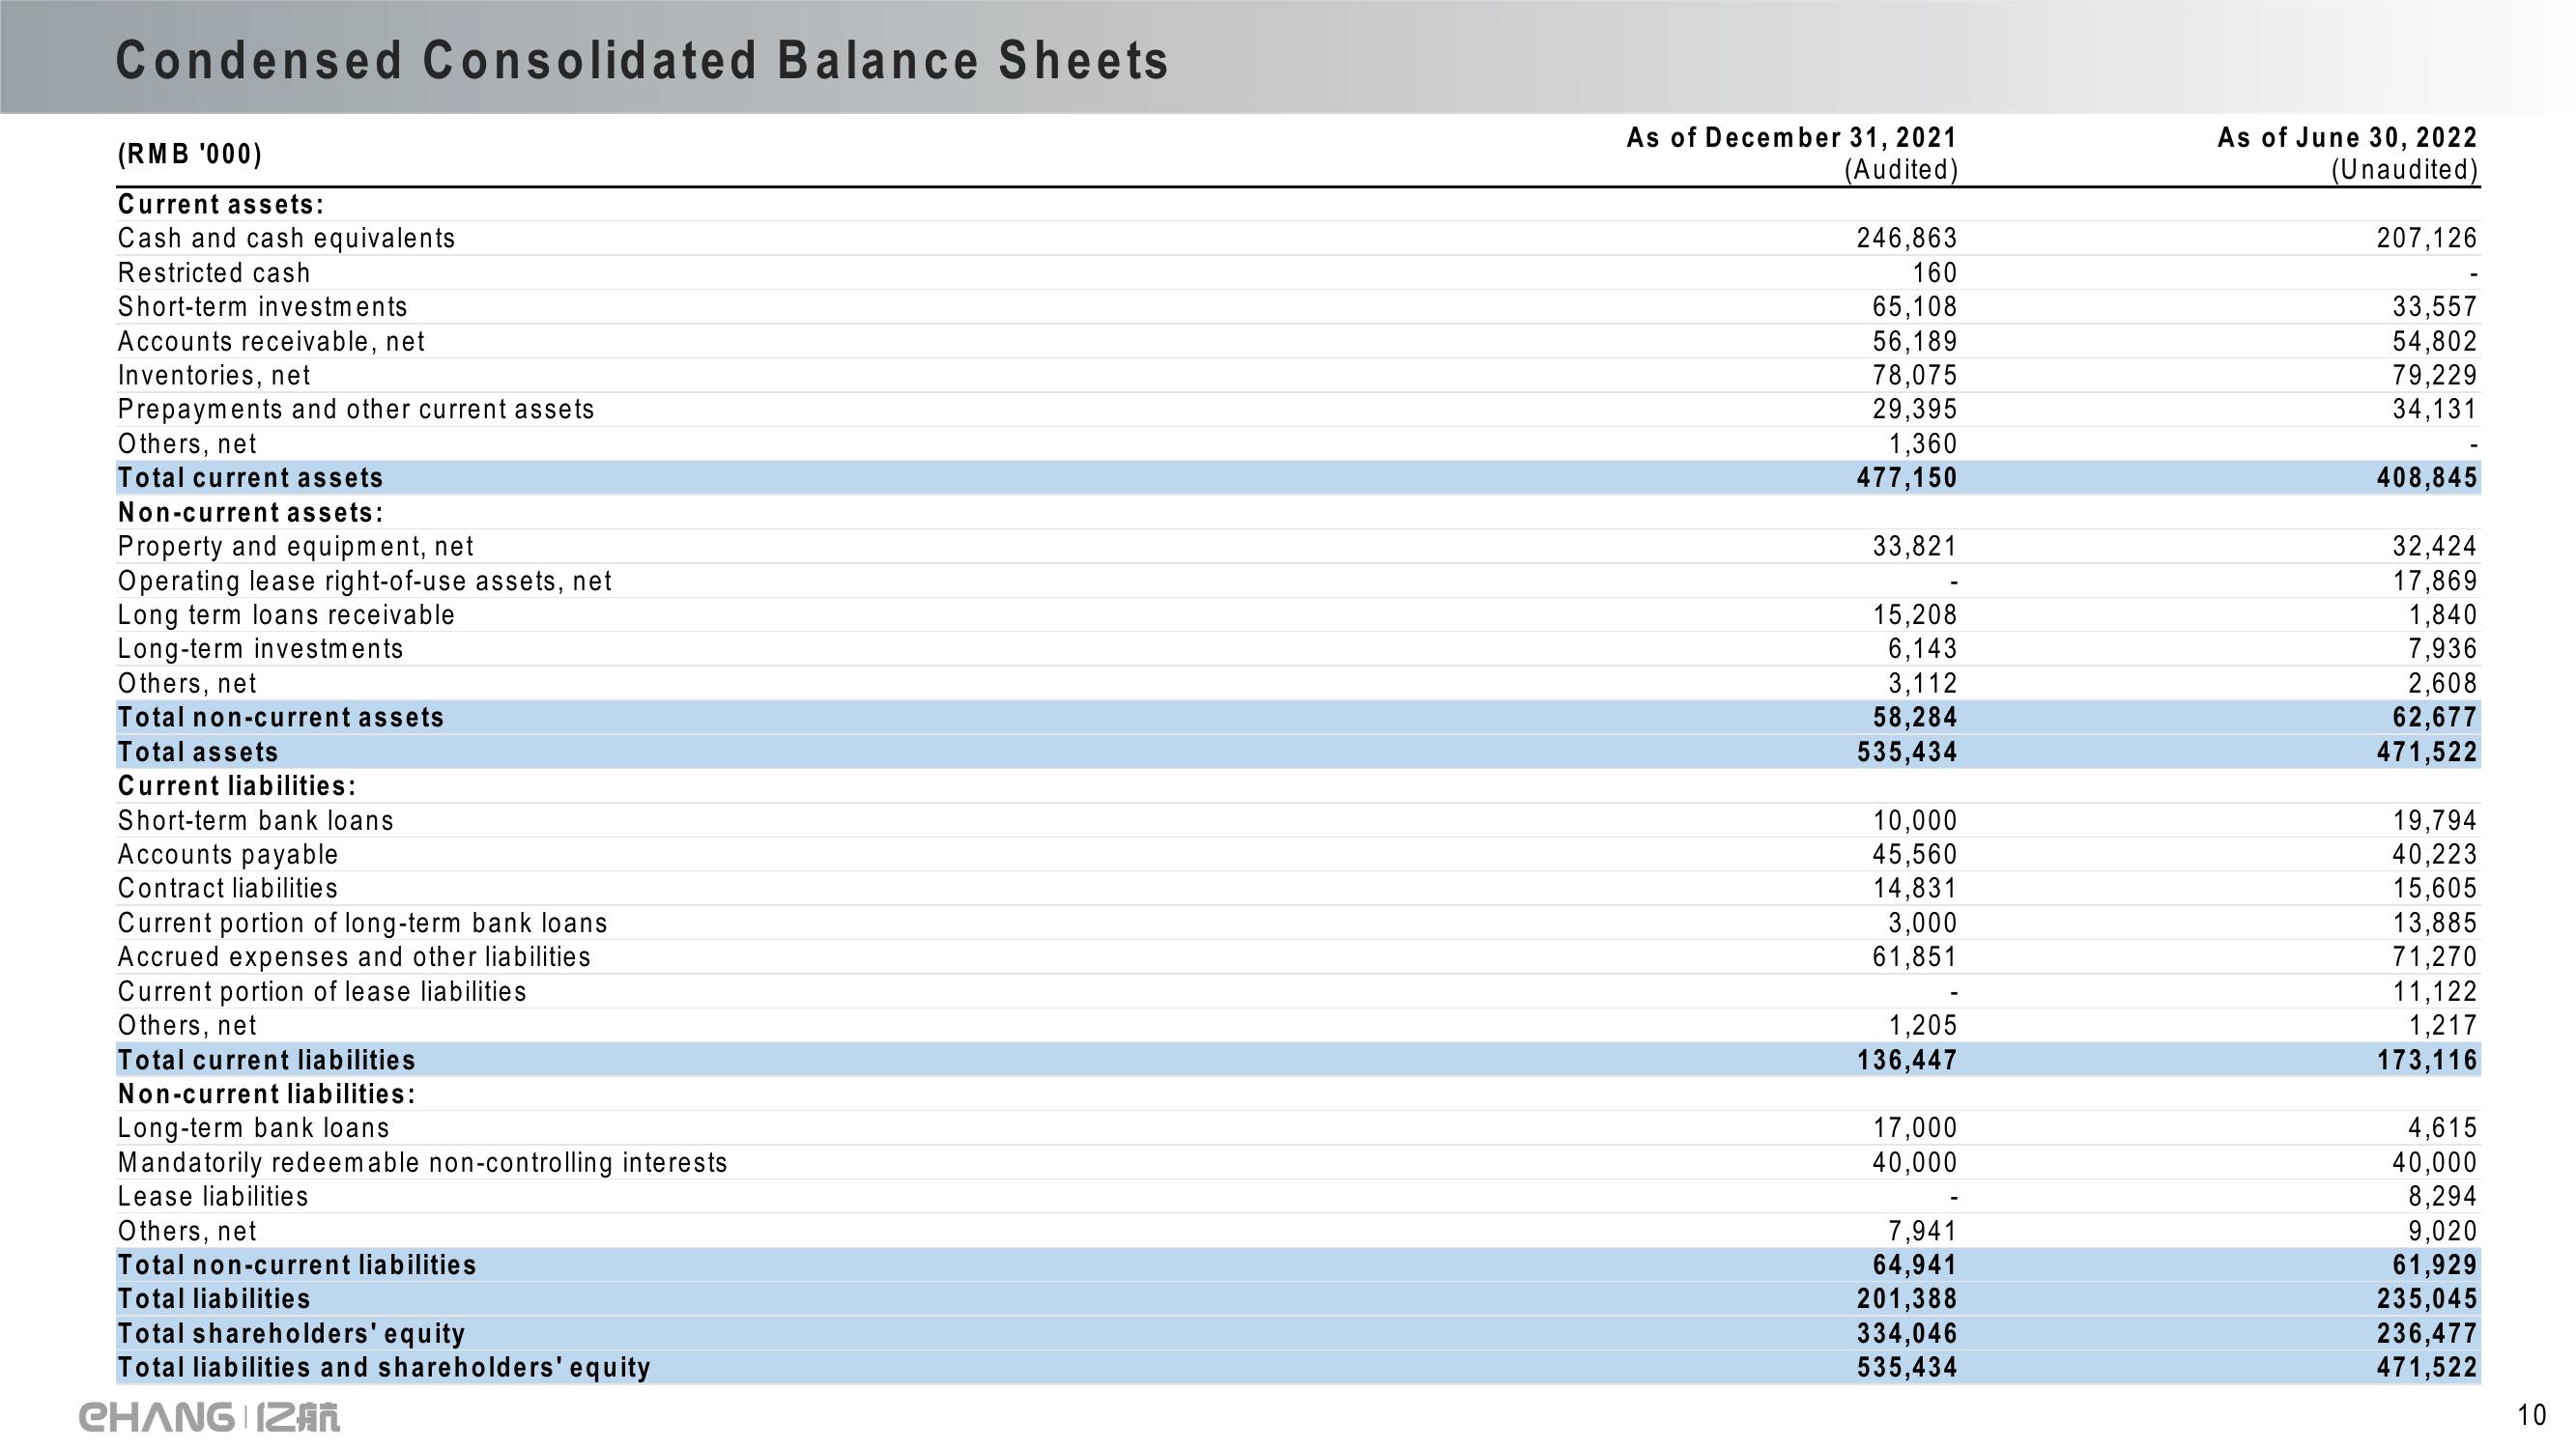Click Others, net value 1,360

click(x=1923, y=444)
